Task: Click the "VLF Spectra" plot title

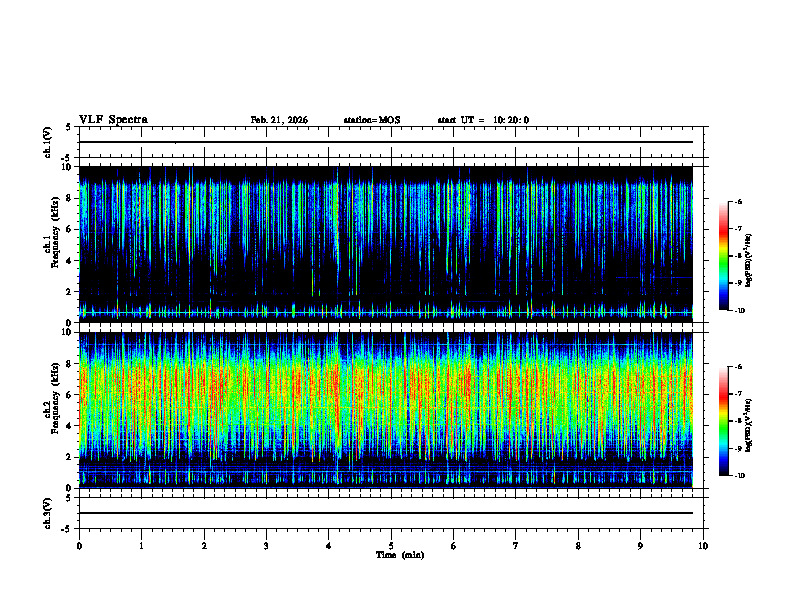Action: [114, 120]
